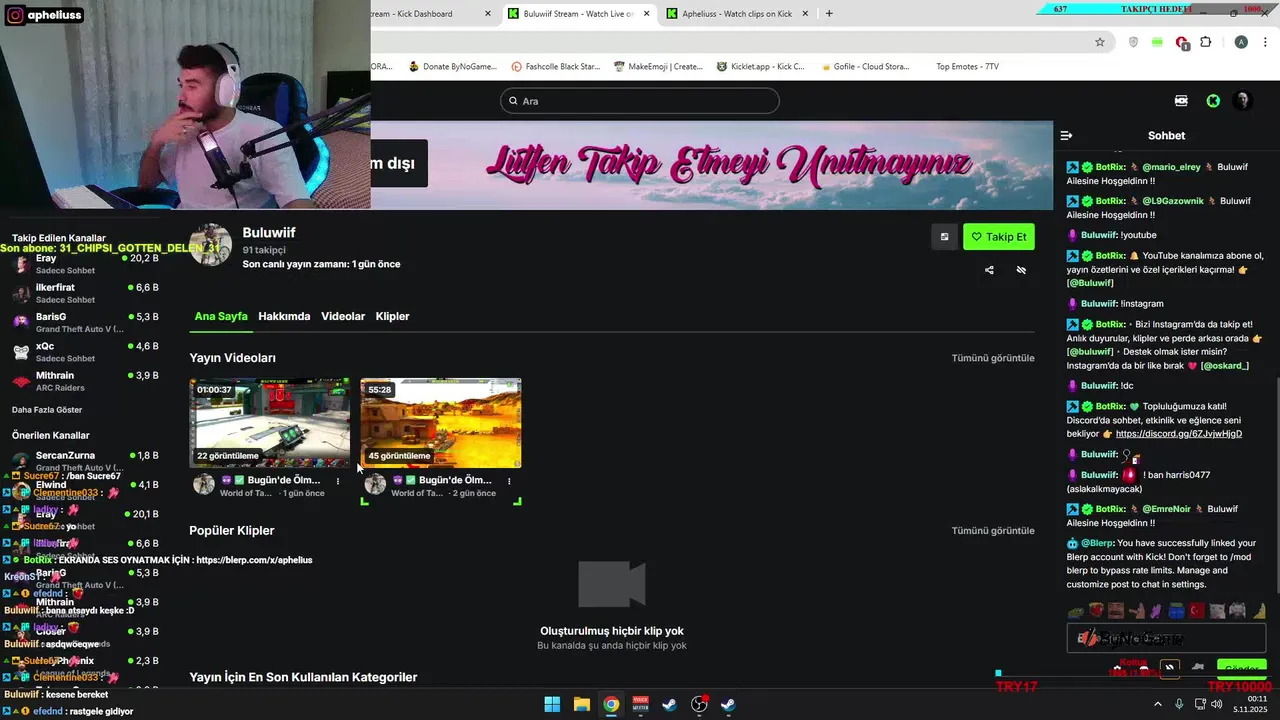Close the Kick Dashboard tab
Screen dimensions: 1280x720
coord(488,14)
